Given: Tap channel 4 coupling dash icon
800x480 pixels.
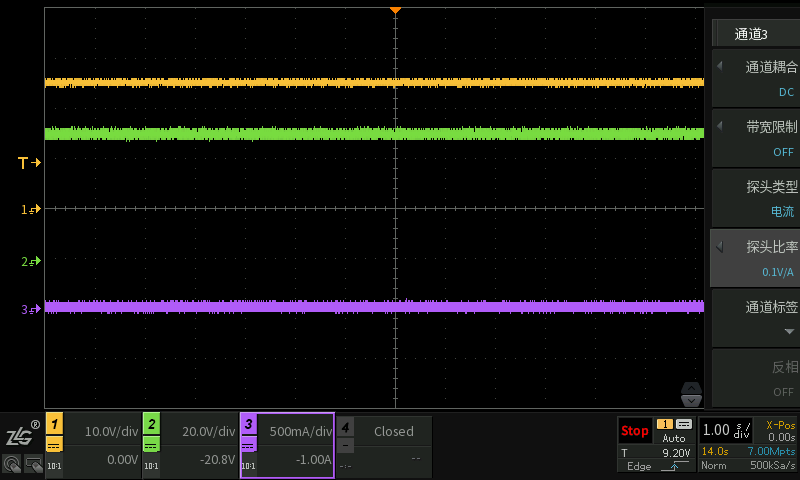Looking at the screenshot, I should point(345,446).
